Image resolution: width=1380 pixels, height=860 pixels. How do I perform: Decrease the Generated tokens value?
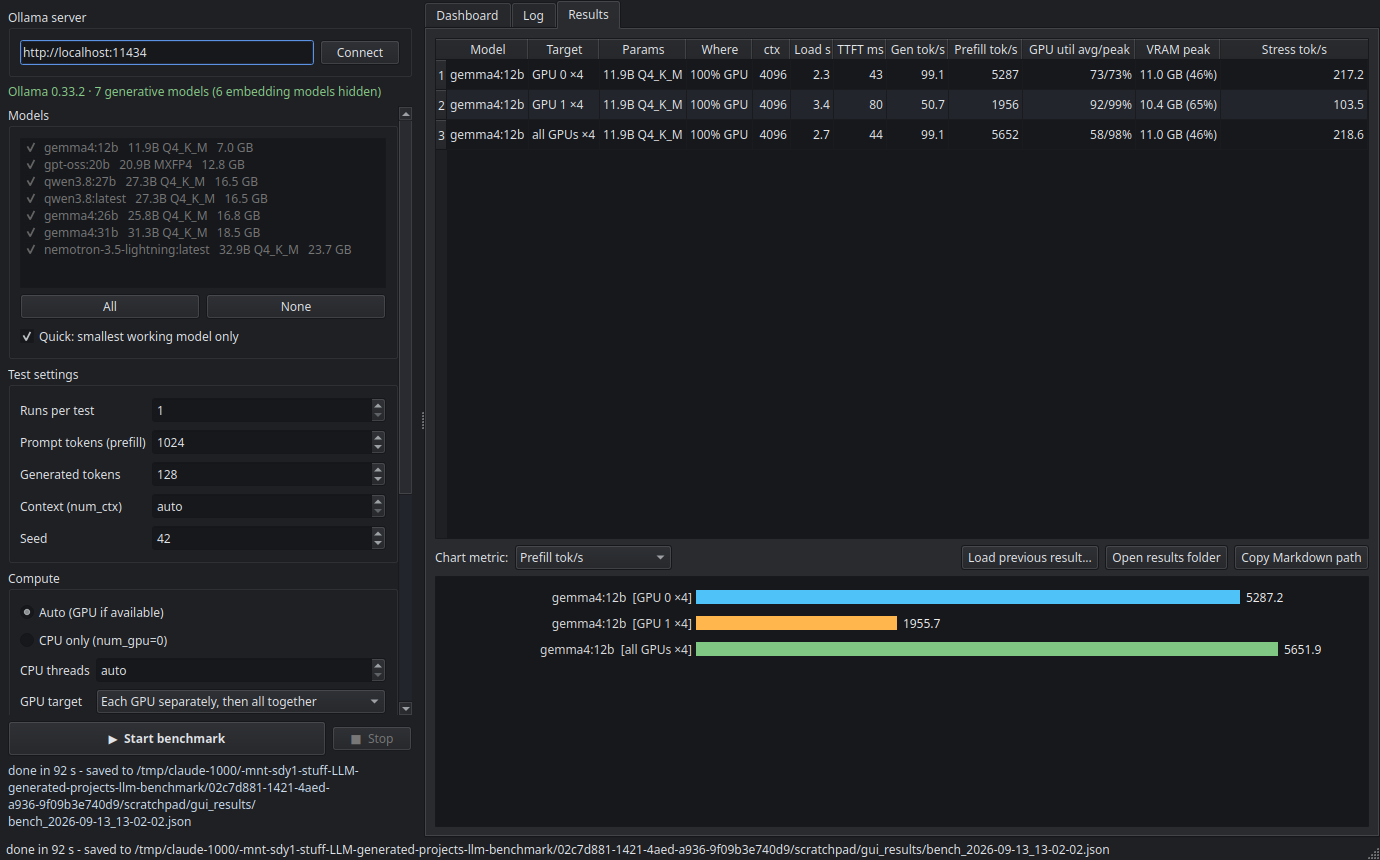click(378, 480)
